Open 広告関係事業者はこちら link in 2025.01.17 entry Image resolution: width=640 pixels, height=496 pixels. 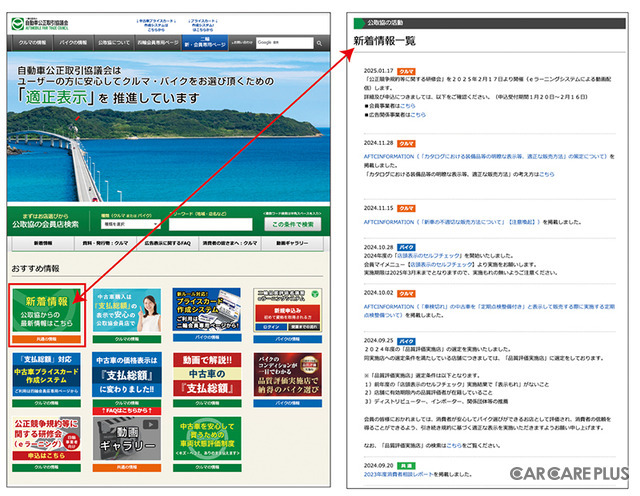(x=418, y=115)
